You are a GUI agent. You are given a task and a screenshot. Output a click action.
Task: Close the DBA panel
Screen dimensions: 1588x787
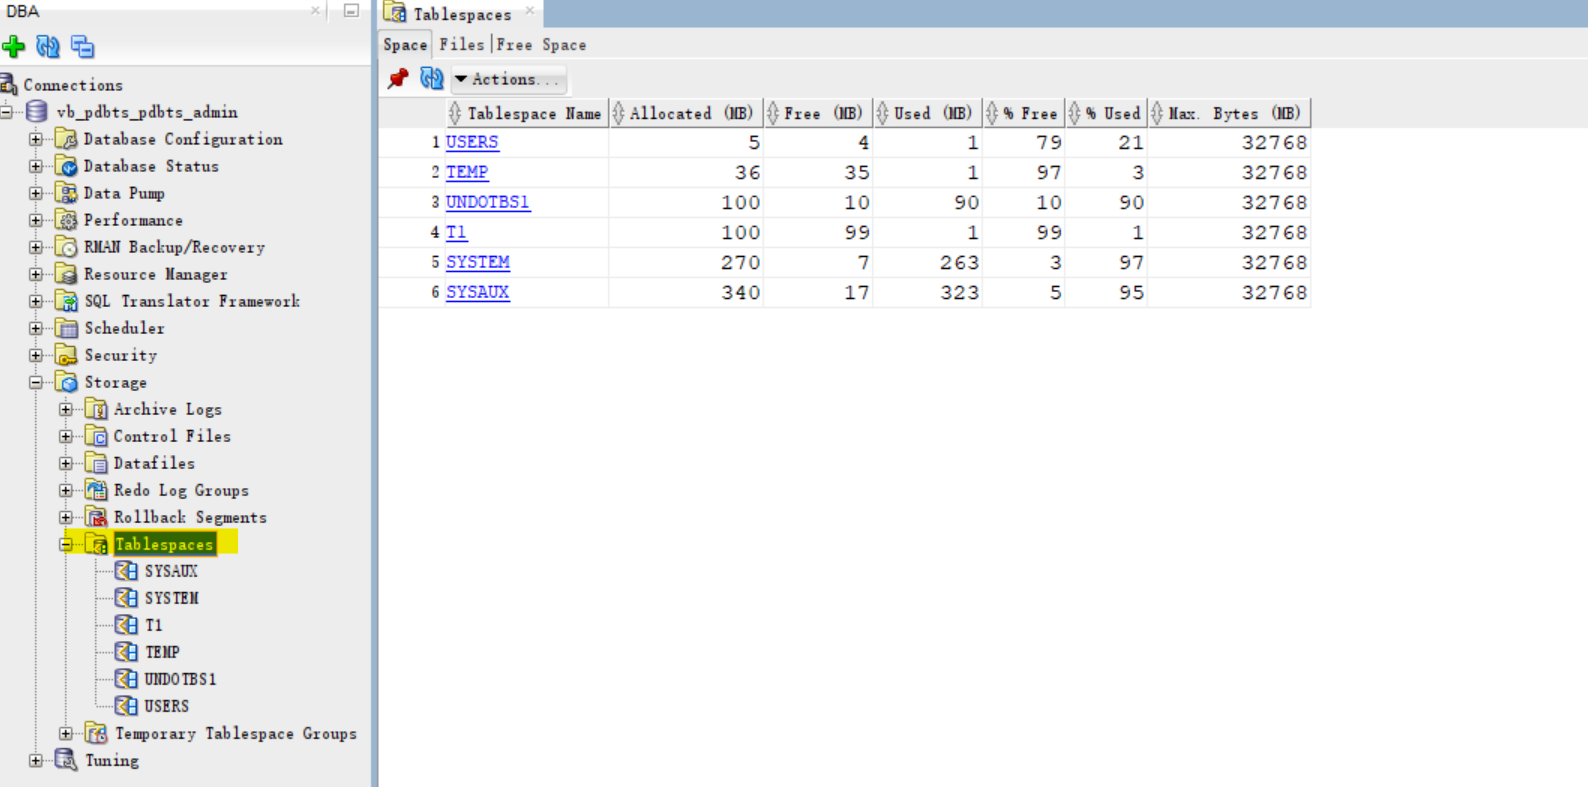[x=315, y=11]
